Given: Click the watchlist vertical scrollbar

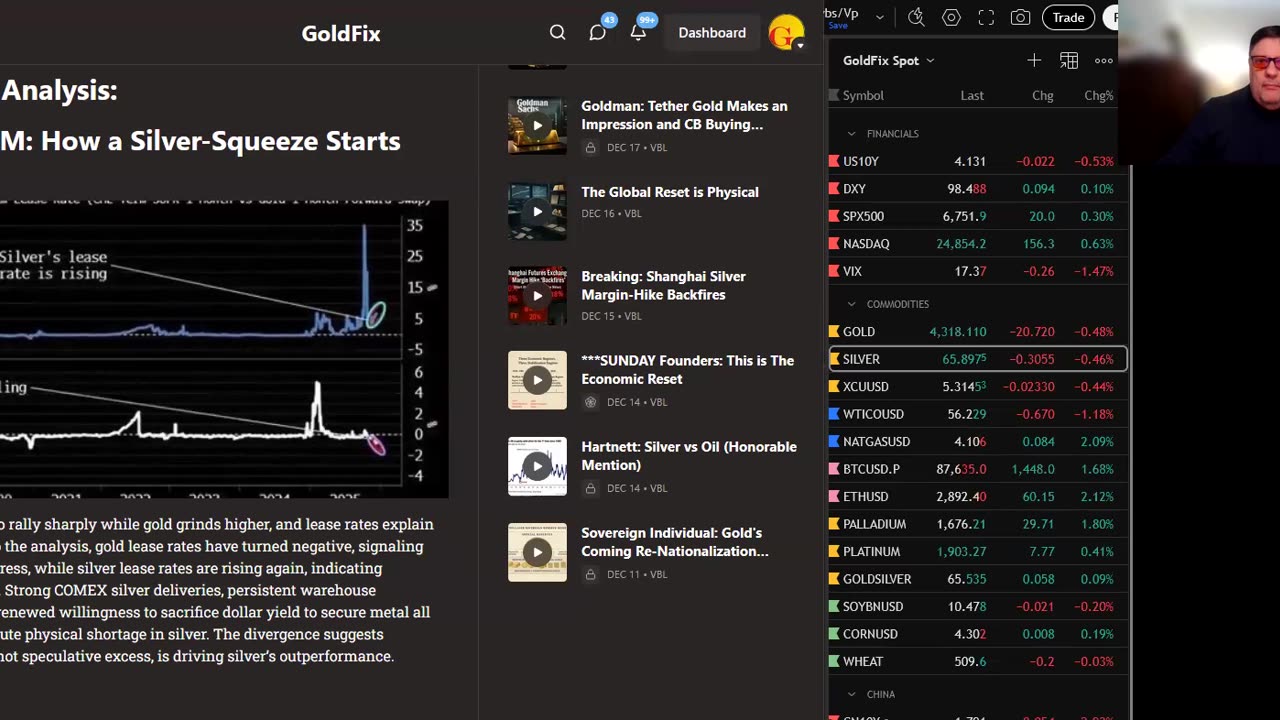Looking at the screenshot, I should click(x=1130, y=440).
